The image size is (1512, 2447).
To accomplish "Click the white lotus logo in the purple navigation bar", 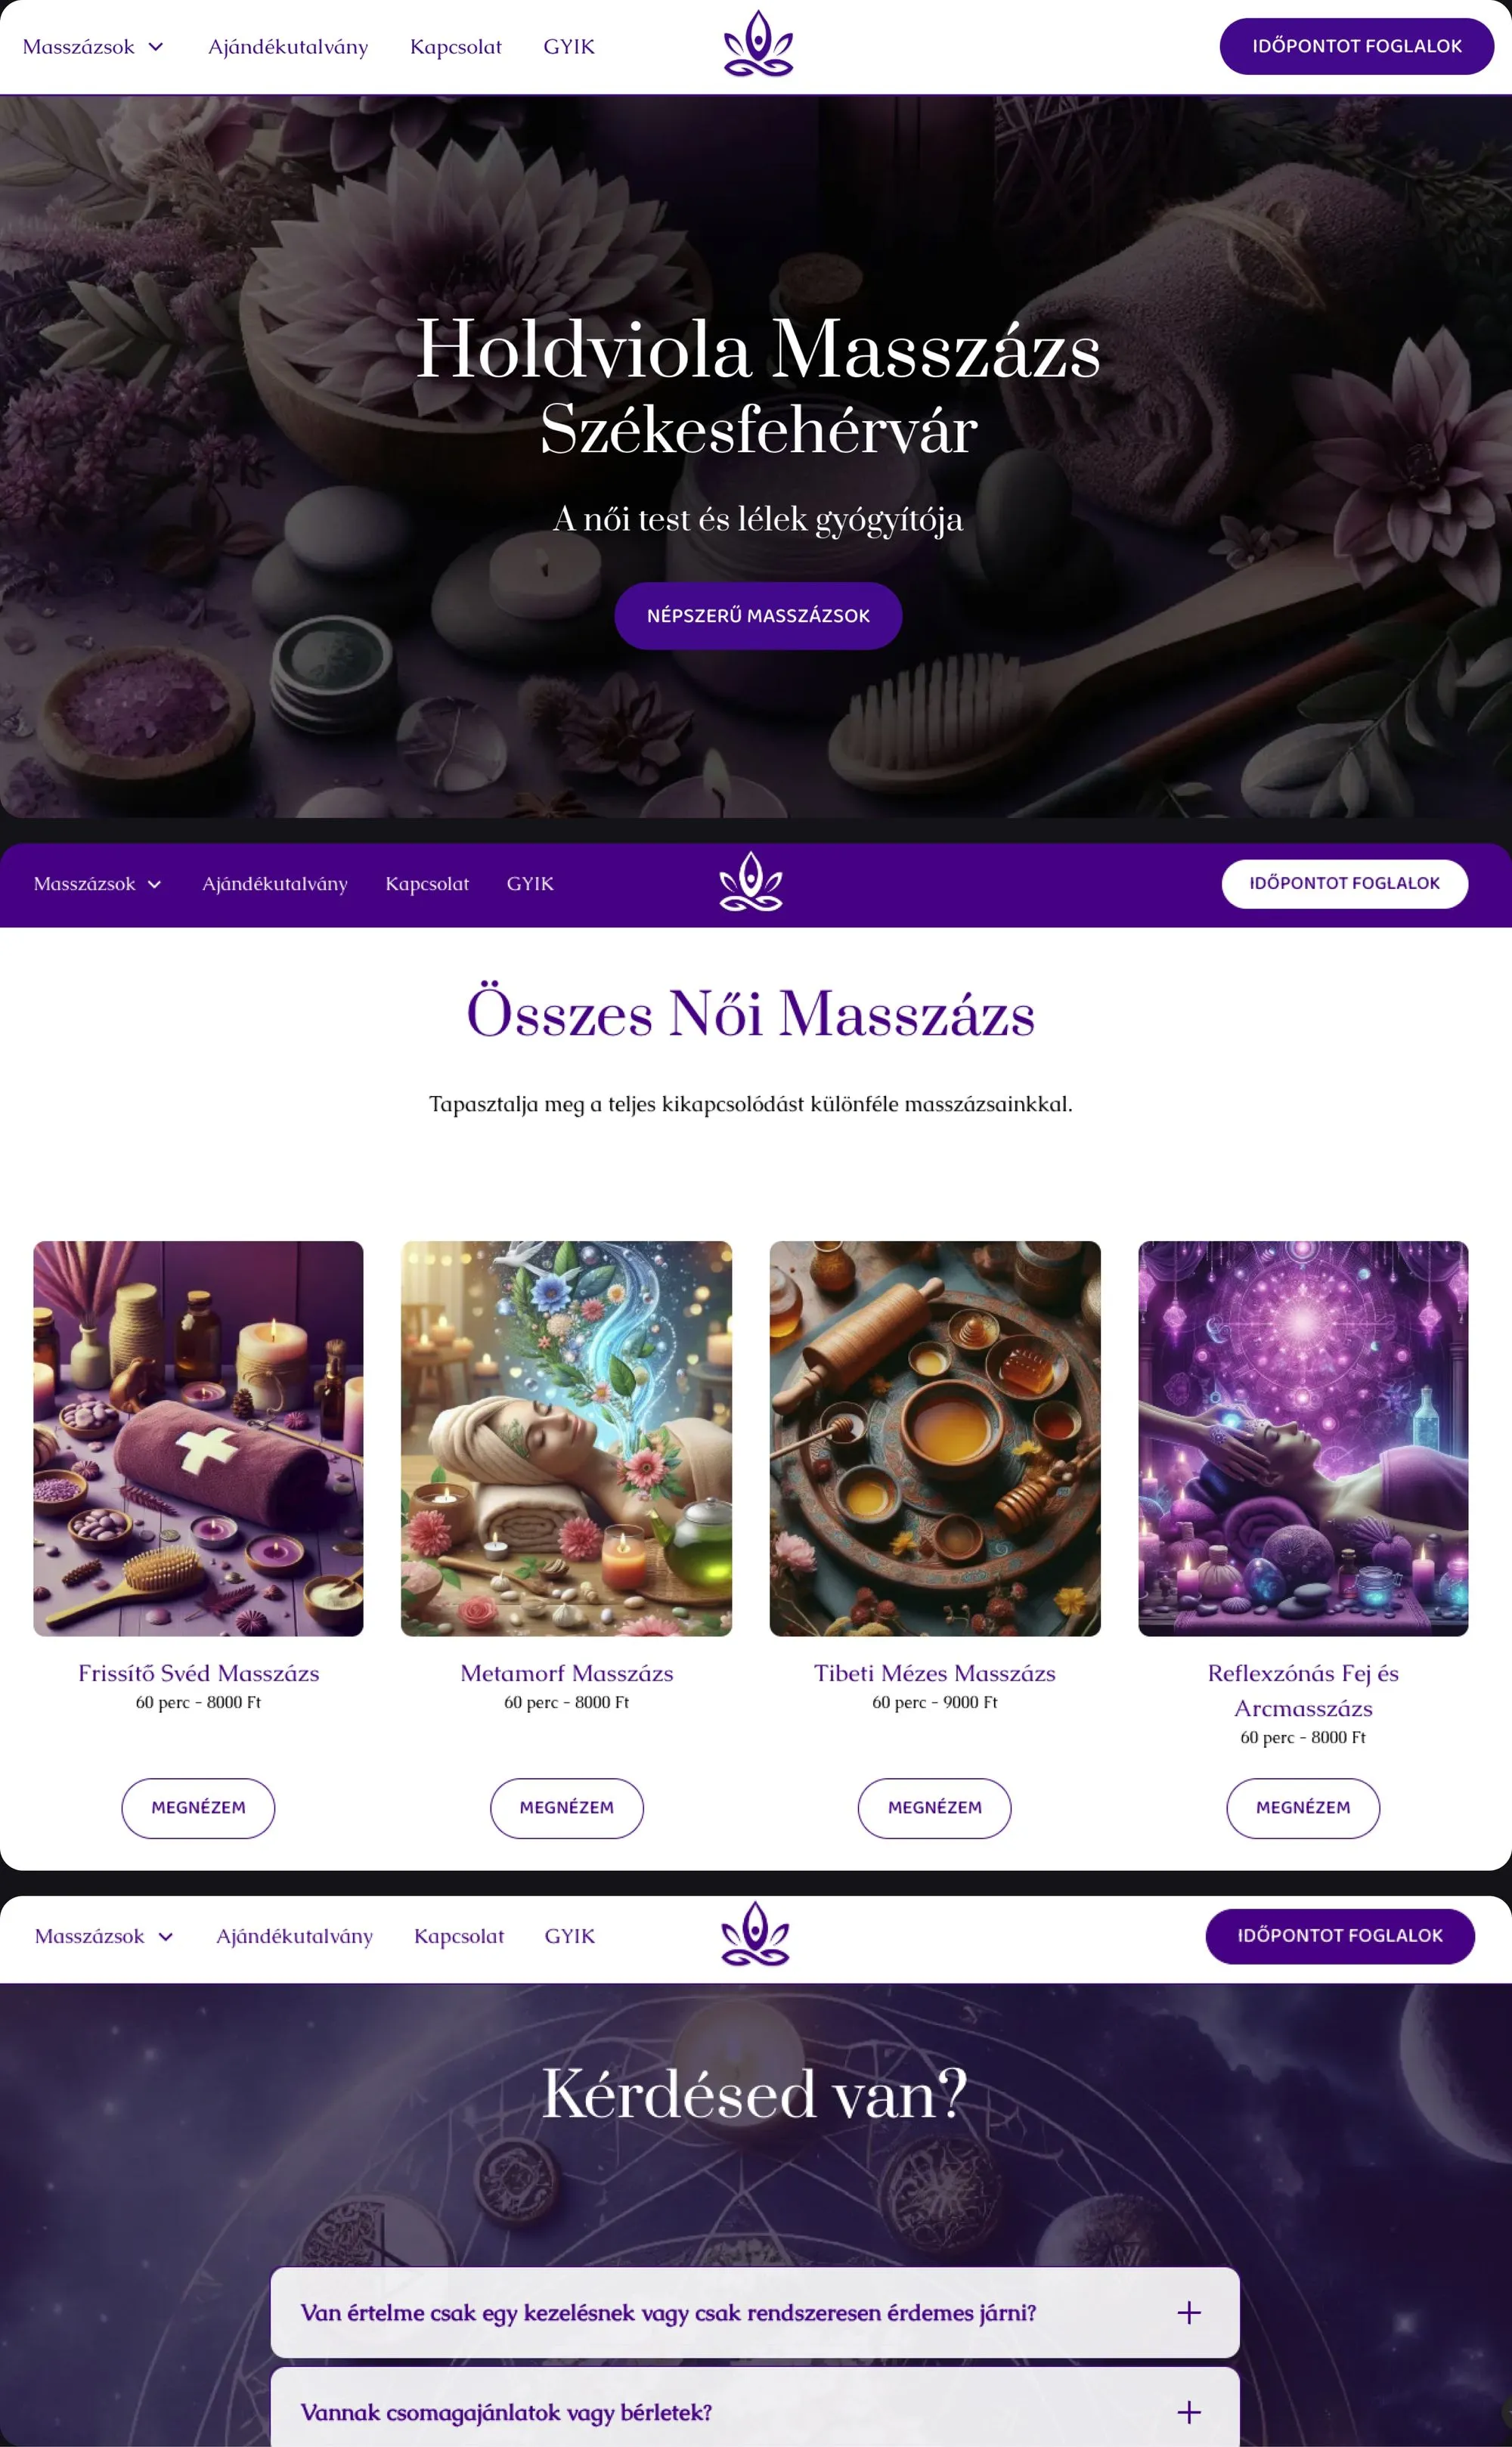I will pos(751,882).
